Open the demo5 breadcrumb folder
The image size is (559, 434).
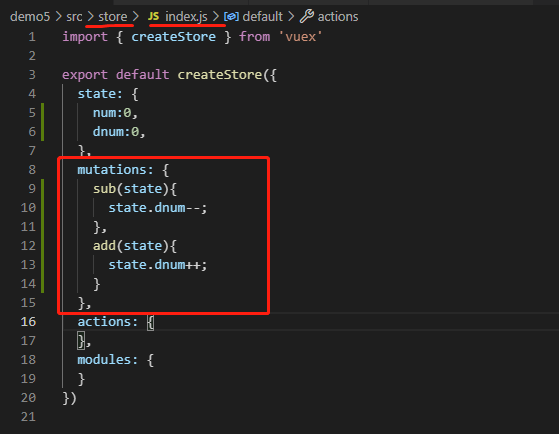click(x=30, y=16)
